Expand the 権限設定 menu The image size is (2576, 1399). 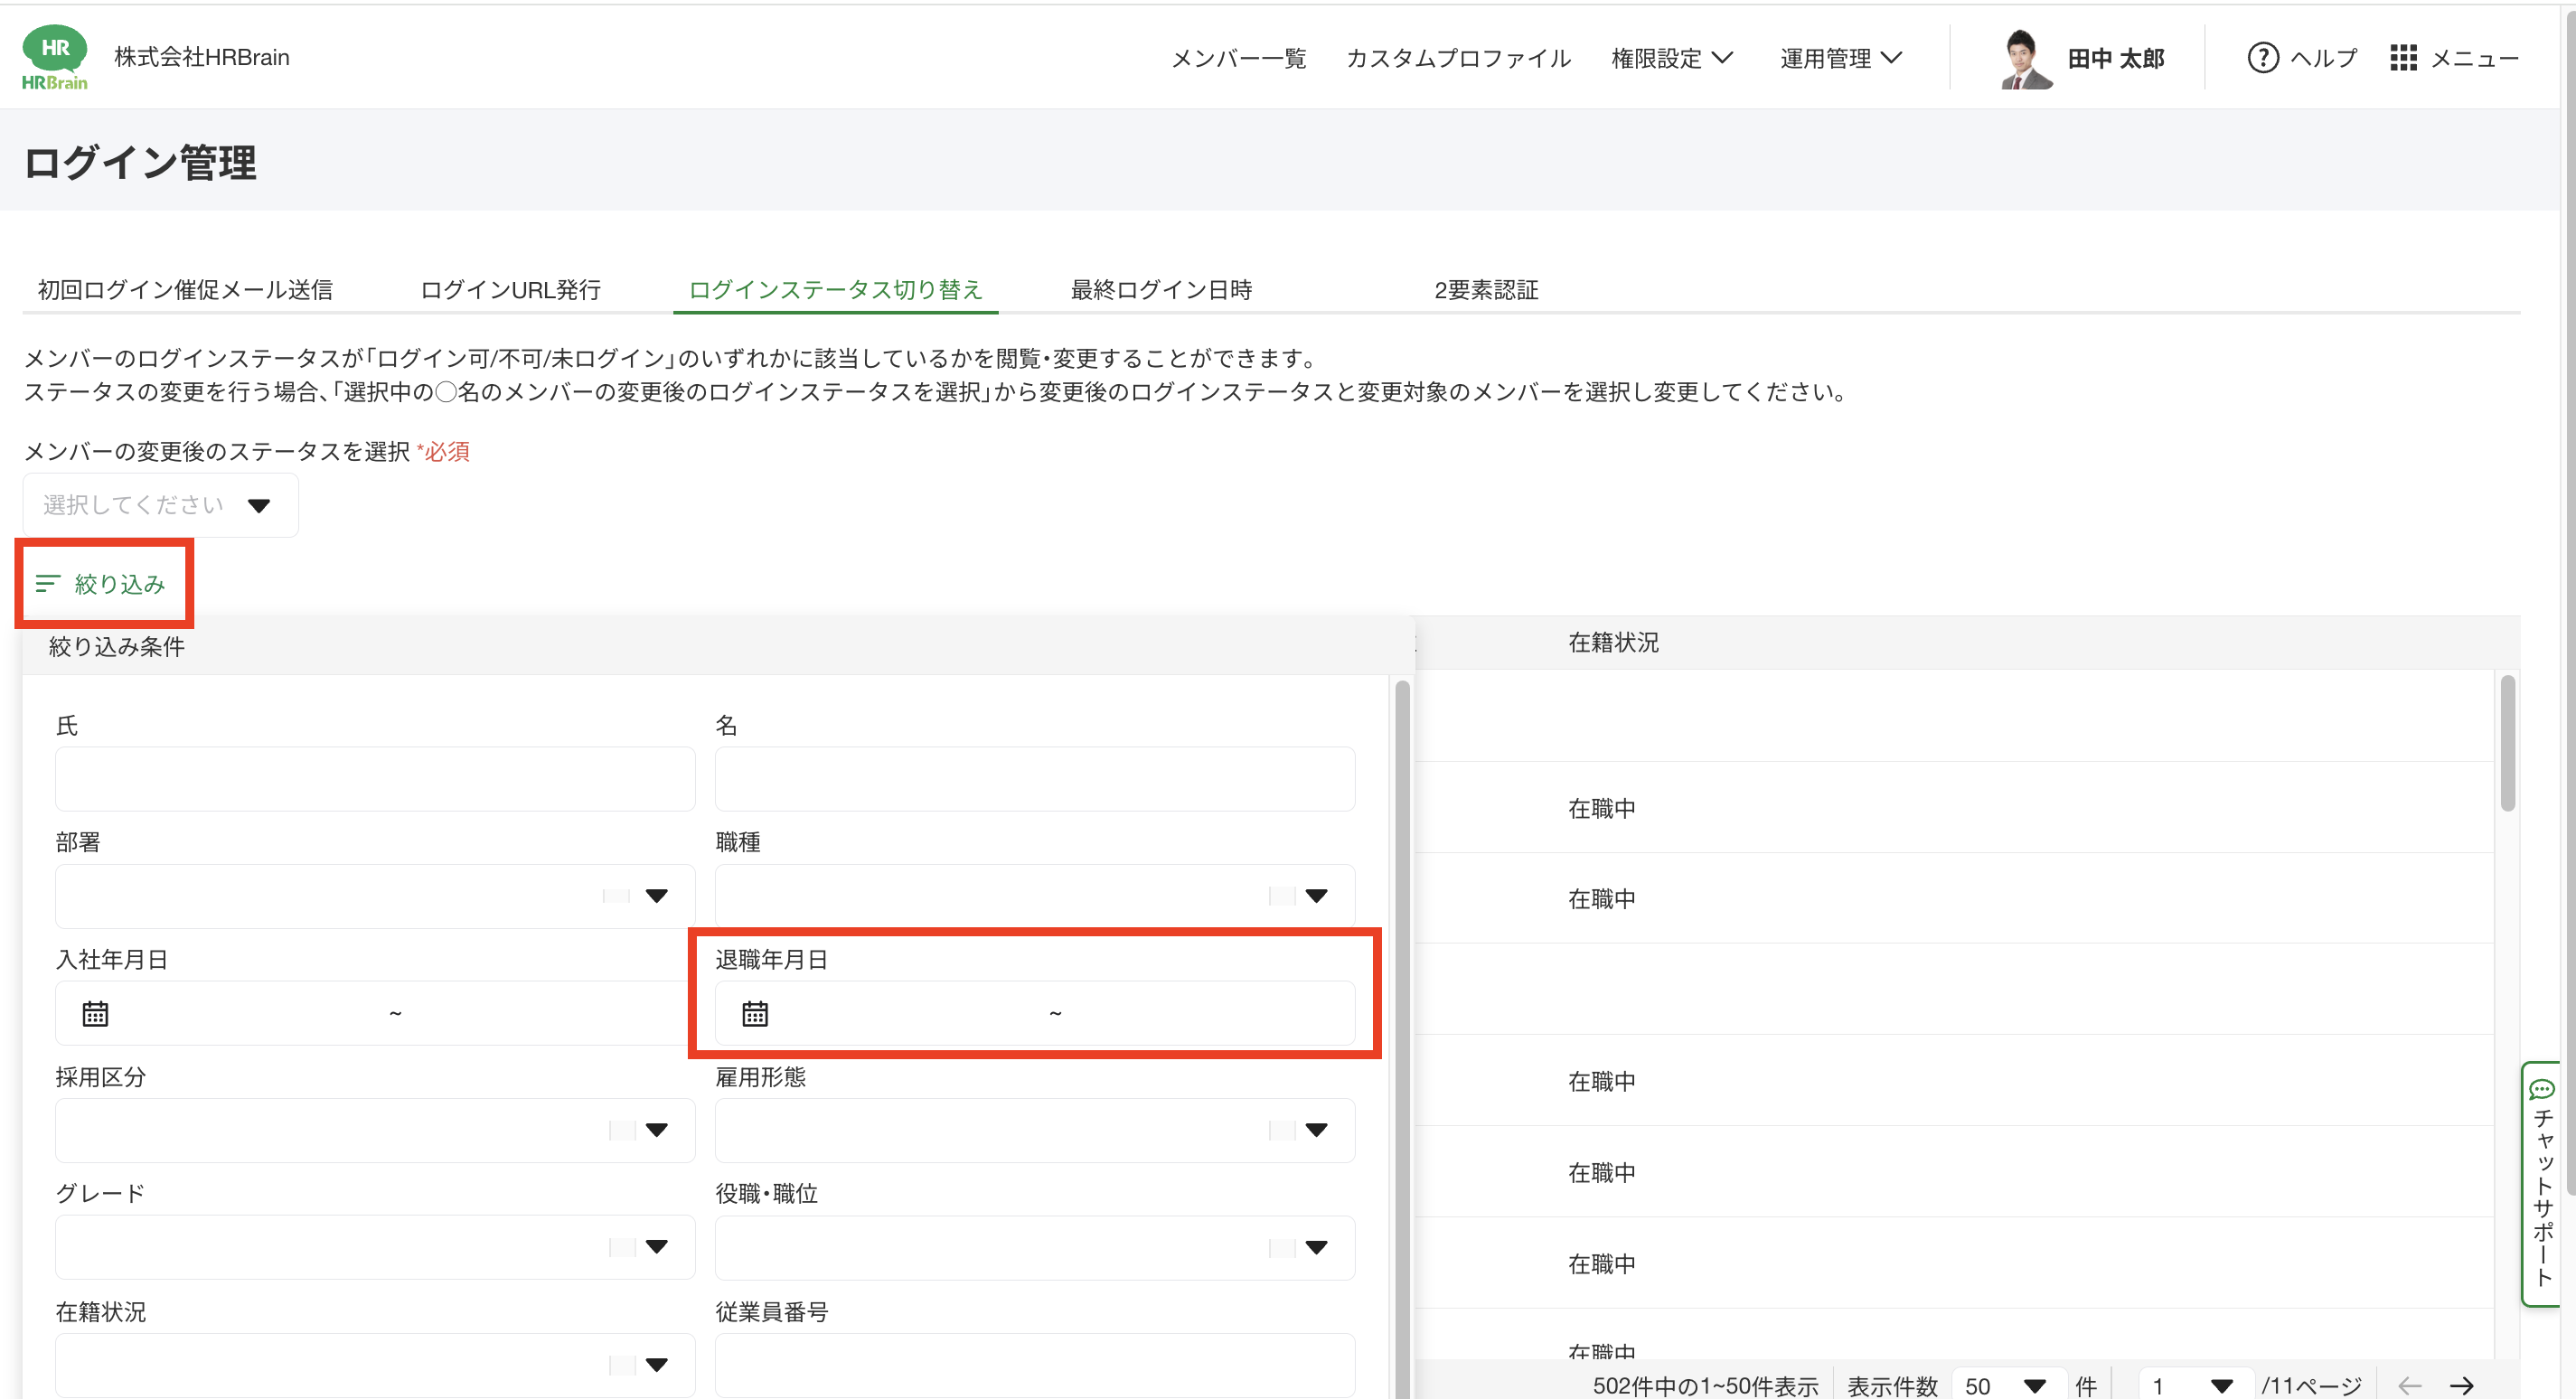1671,58
